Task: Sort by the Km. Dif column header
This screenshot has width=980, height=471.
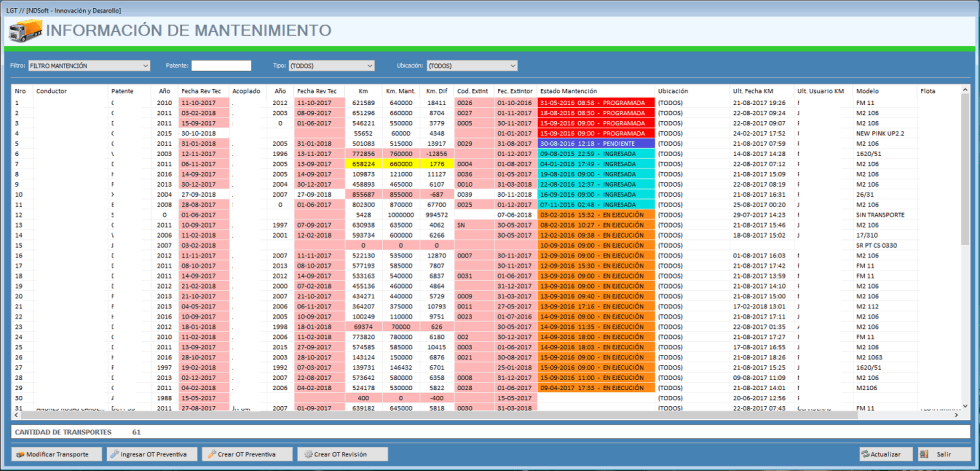Action: point(436,91)
